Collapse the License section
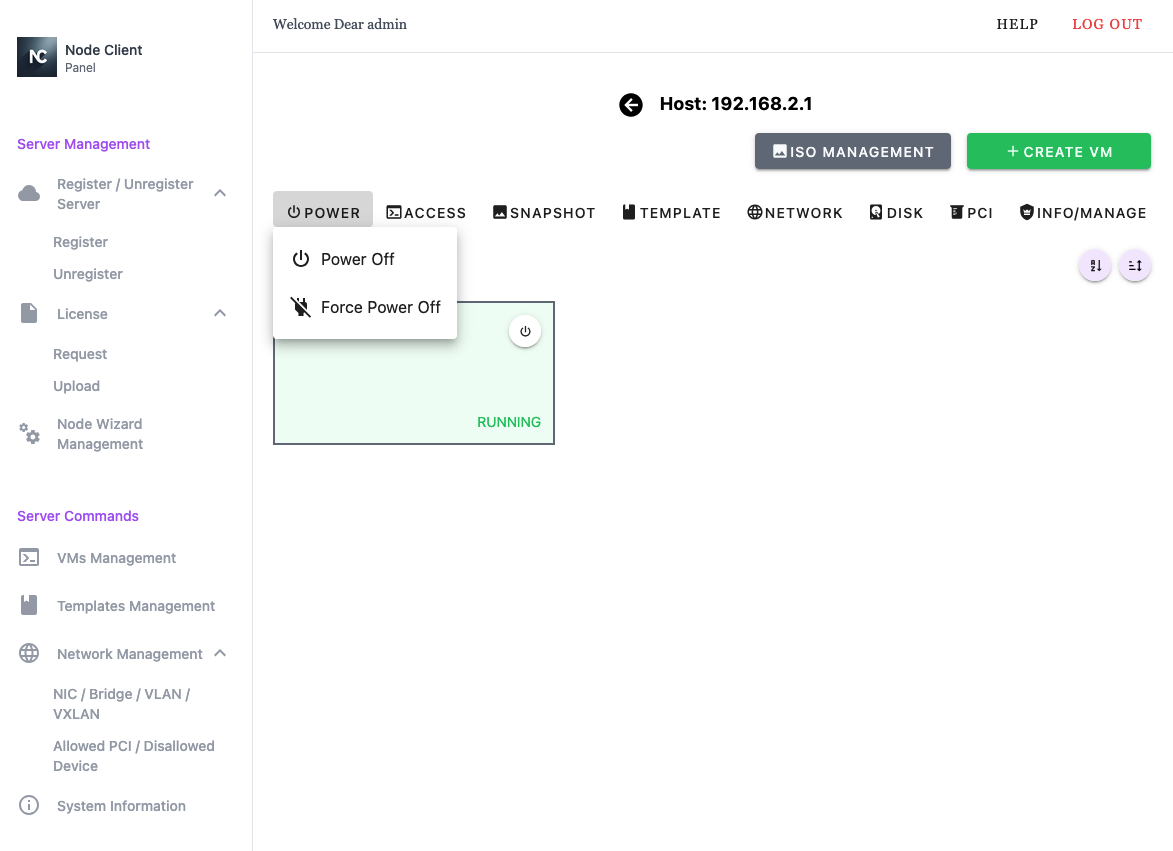The height and width of the screenshot is (851, 1173). [221, 314]
